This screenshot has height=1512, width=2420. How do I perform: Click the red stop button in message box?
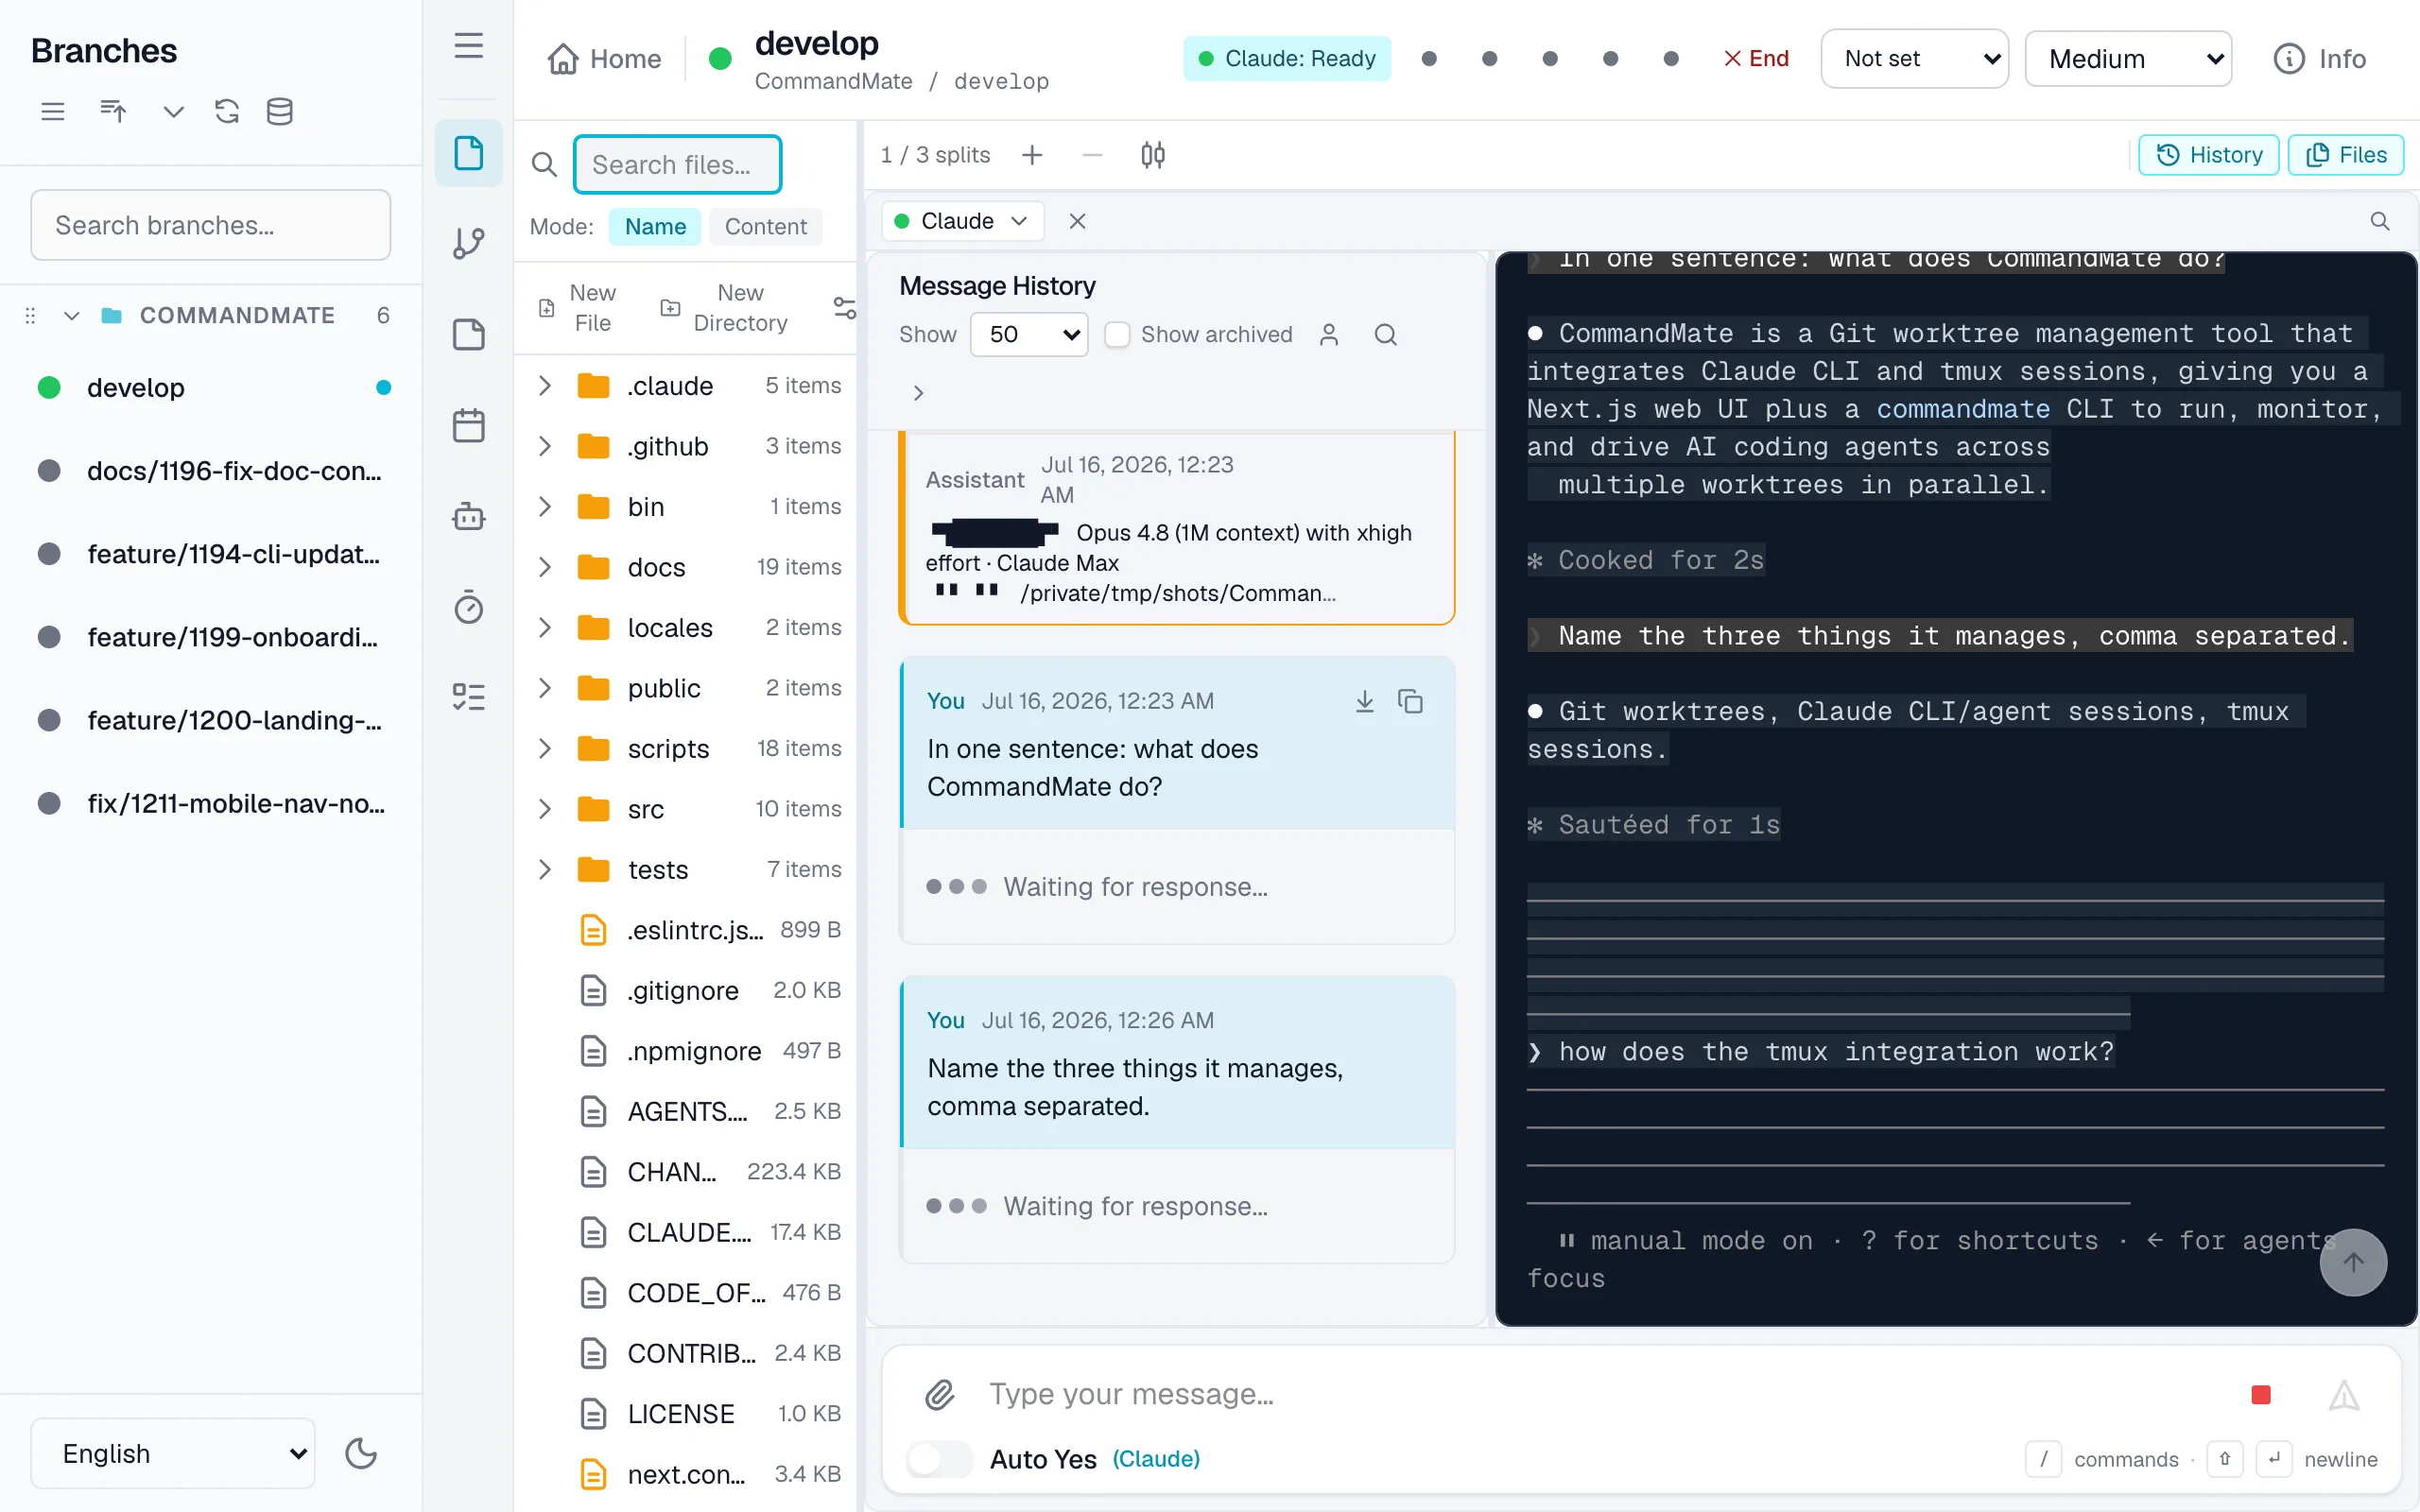click(x=2261, y=1394)
